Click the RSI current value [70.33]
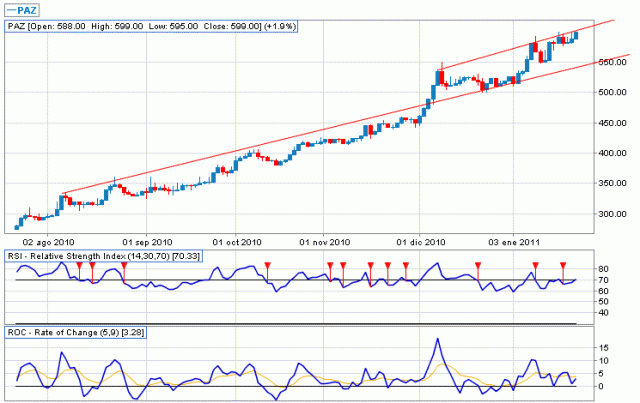Screen dimensions: 640x403 point(186,256)
